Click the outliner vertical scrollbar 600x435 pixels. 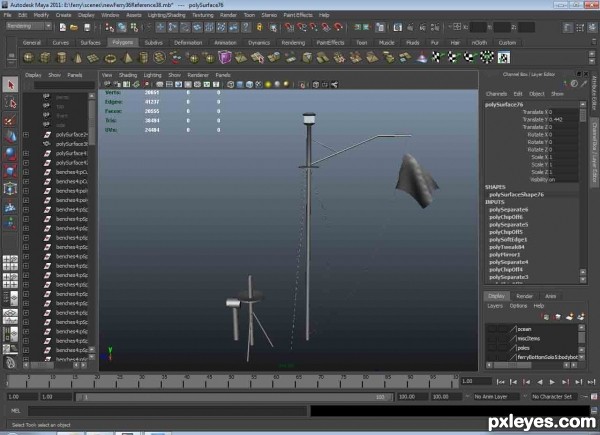coord(92,121)
